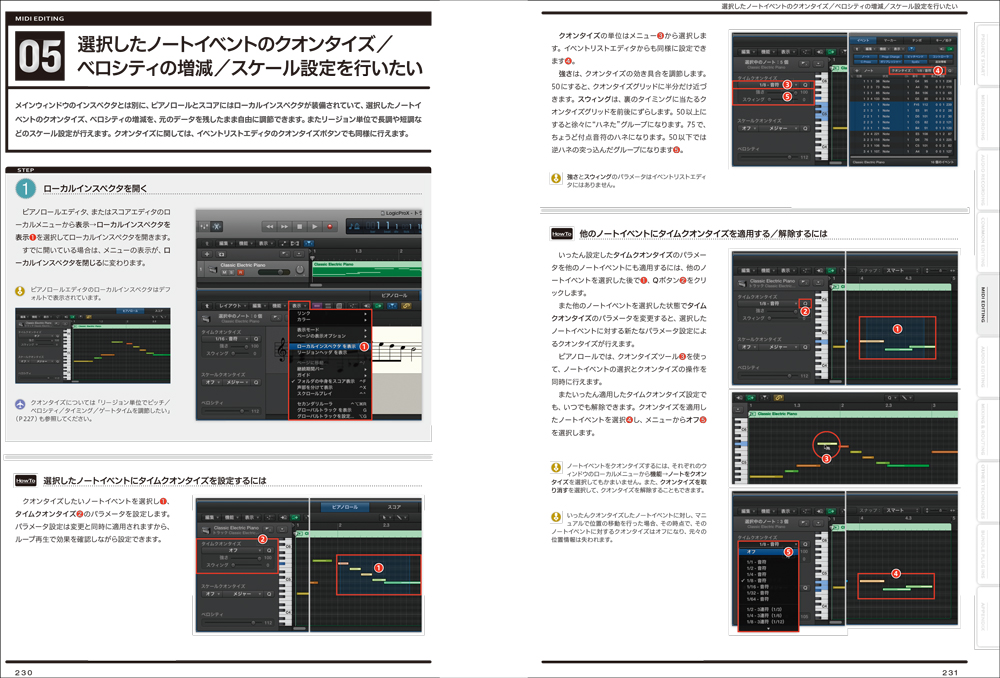Screen dimensions: 1000x678
Task: Click quantize tool Q in middle-right piano roll toolbar
Action: tap(891, 397)
